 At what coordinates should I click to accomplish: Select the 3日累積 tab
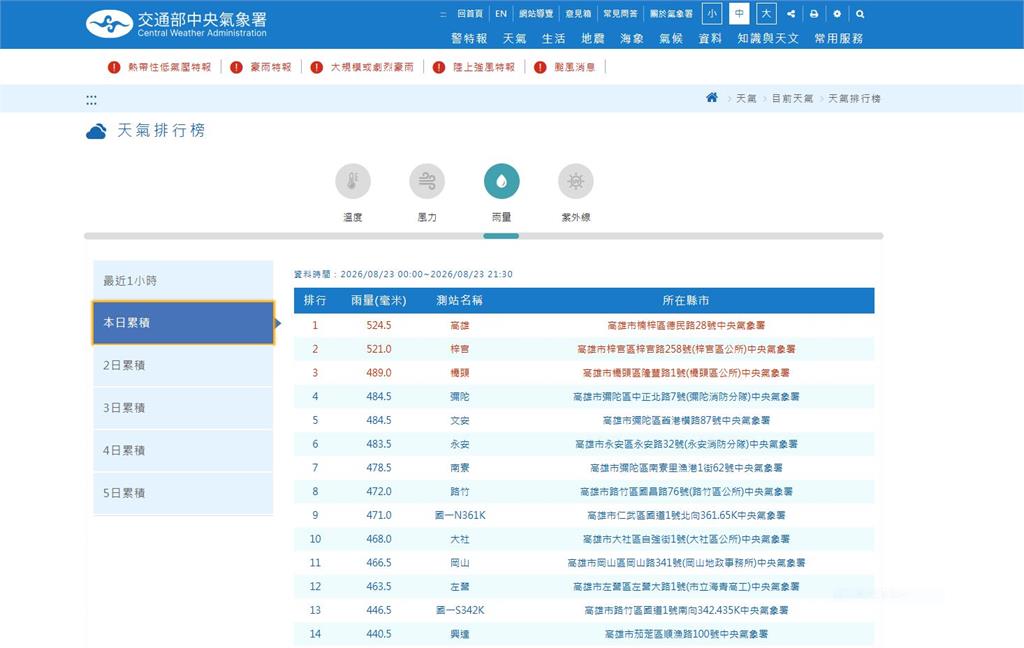pos(183,408)
